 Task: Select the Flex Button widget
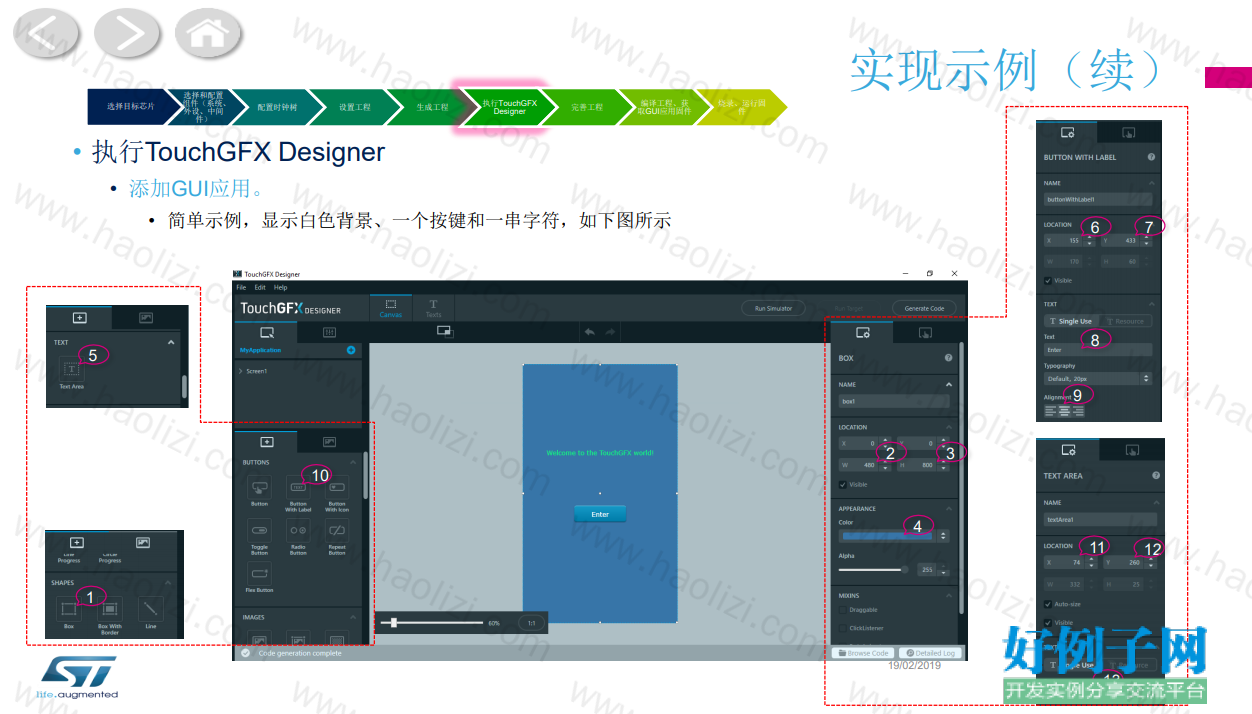260,572
